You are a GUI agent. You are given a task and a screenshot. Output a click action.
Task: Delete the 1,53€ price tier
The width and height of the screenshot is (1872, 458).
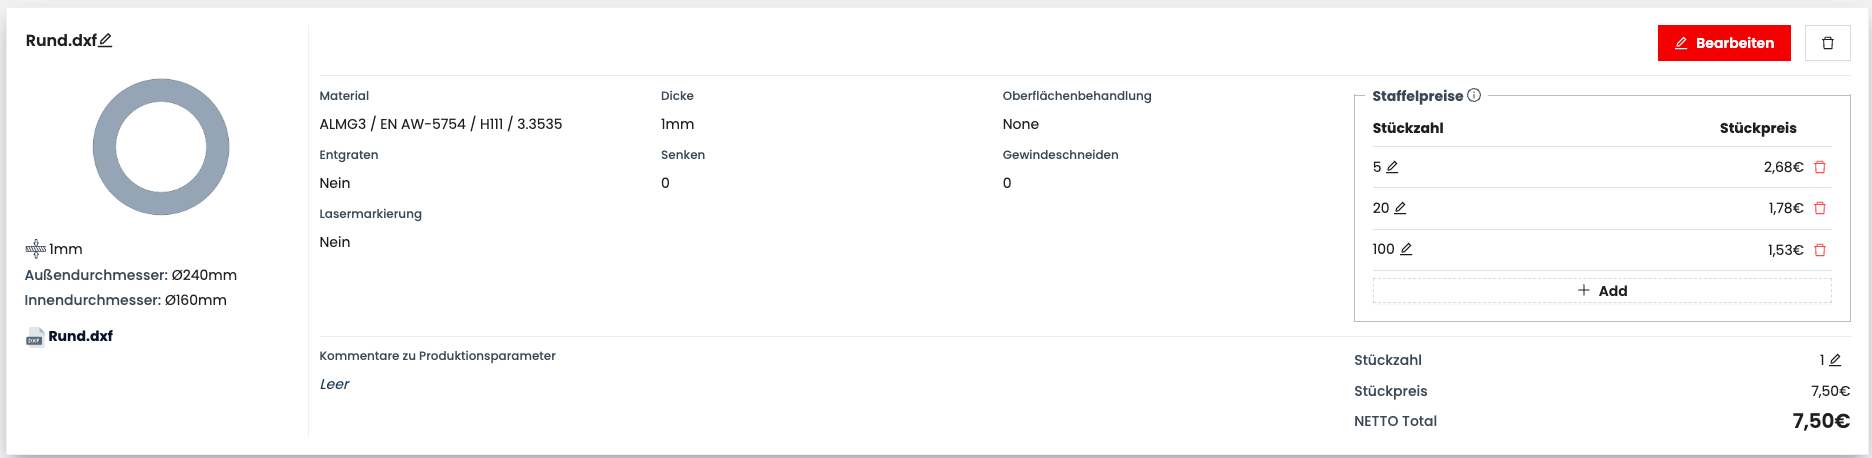pos(1820,249)
